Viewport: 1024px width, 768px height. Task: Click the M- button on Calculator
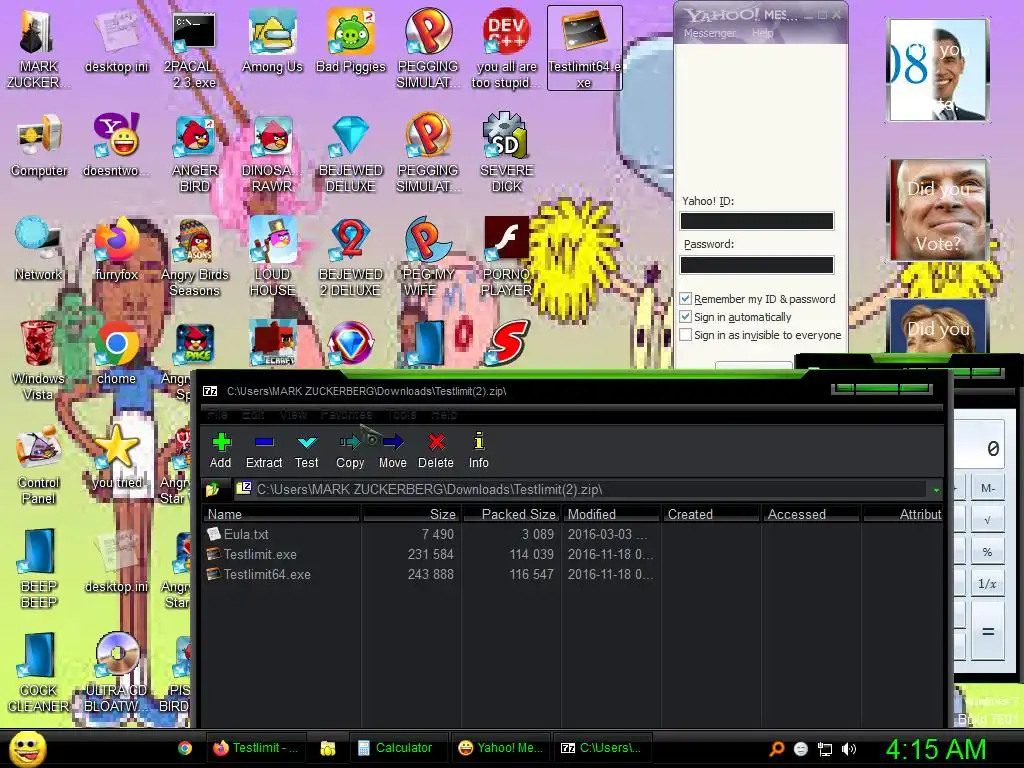coord(987,488)
